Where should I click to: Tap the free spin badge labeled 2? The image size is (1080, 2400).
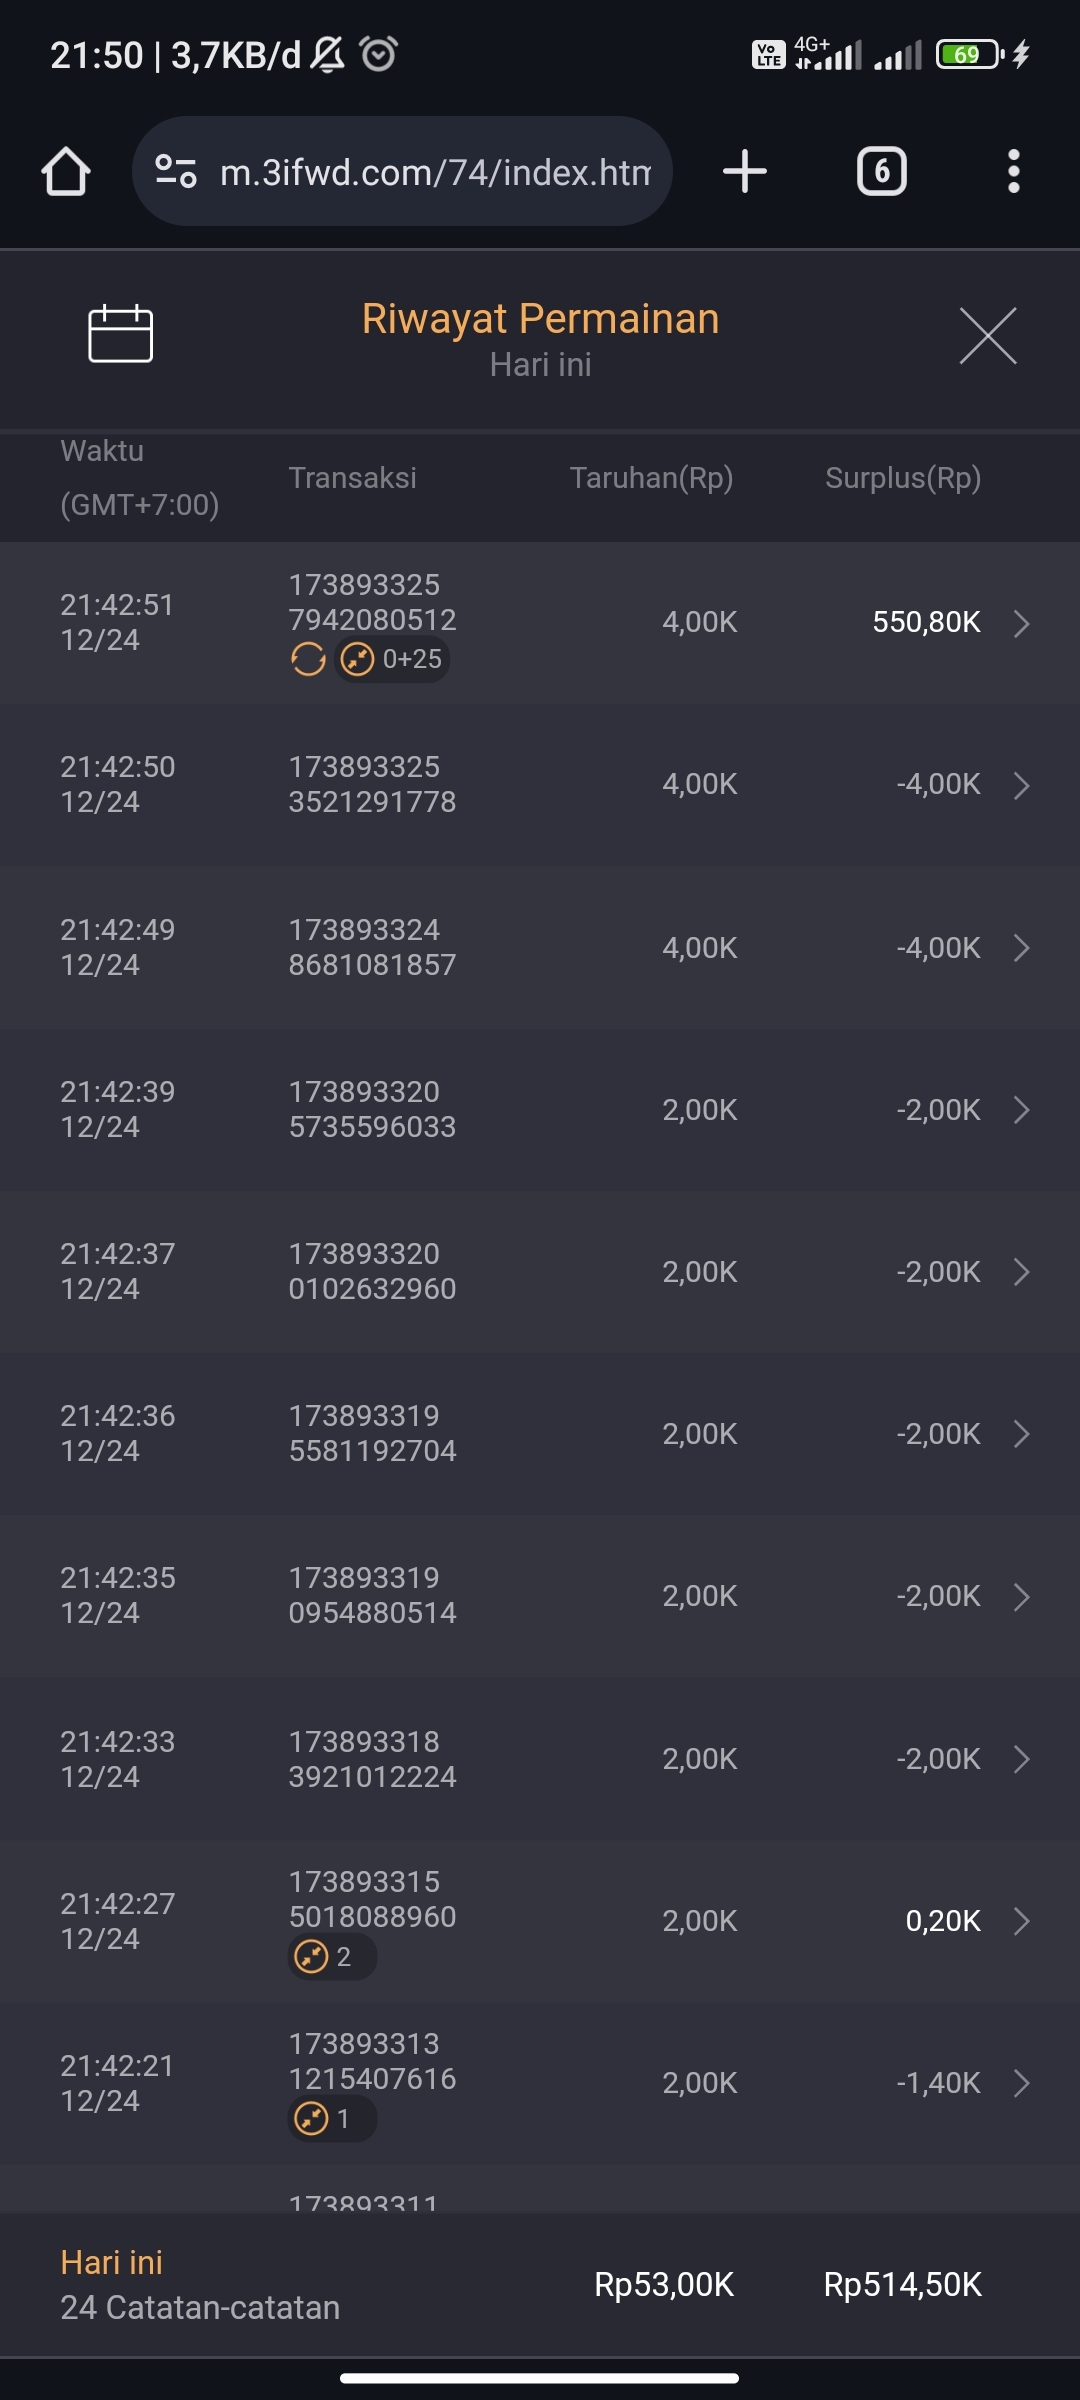[331, 1956]
